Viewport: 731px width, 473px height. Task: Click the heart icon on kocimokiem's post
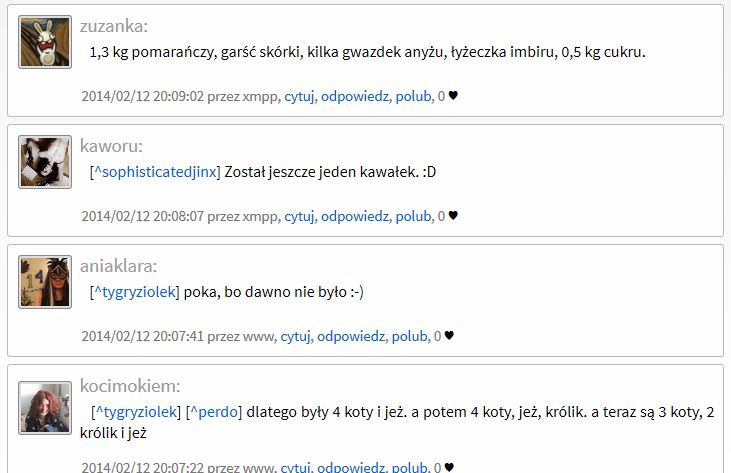449,467
